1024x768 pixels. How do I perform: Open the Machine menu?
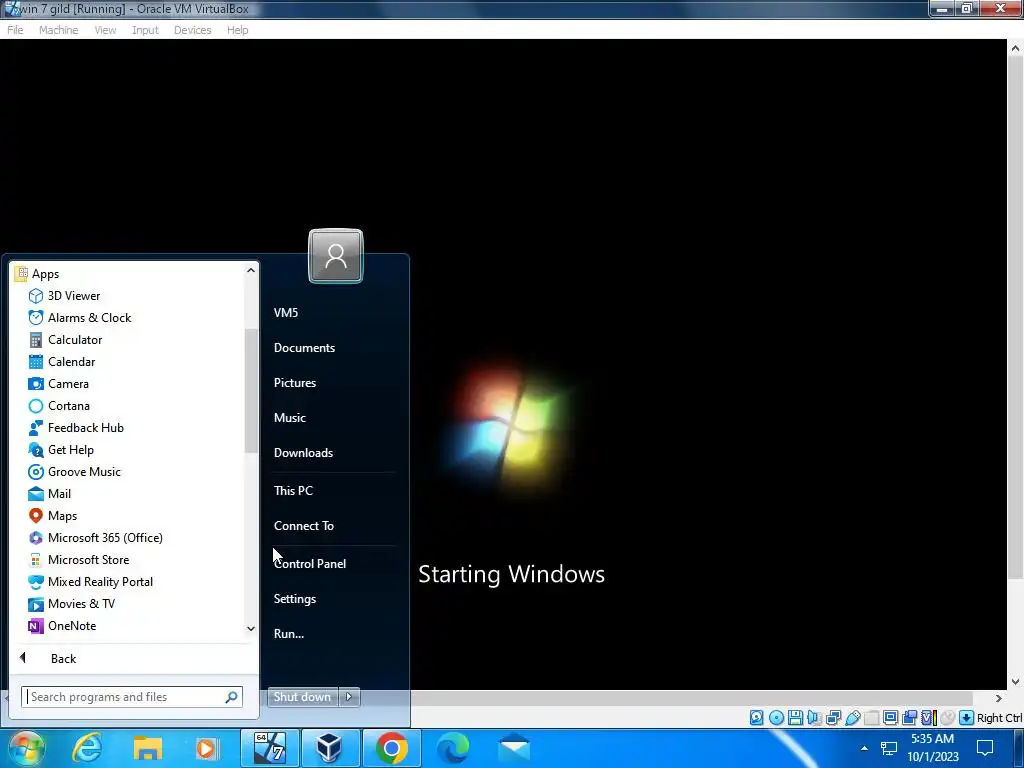[x=59, y=30]
